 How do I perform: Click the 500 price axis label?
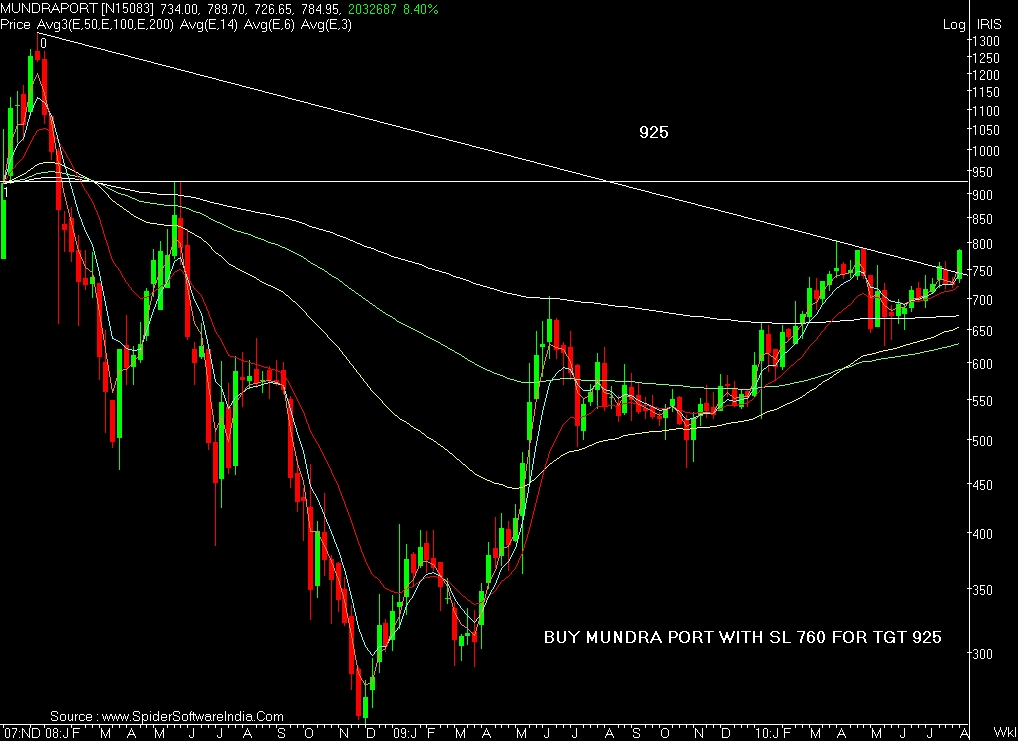983,441
